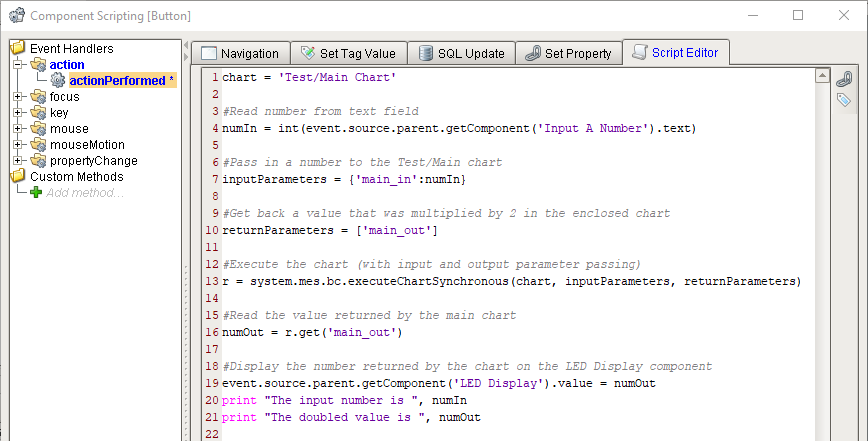Expand the propertyChange event node
Viewport: 868px width, 441px height.
[x=19, y=161]
